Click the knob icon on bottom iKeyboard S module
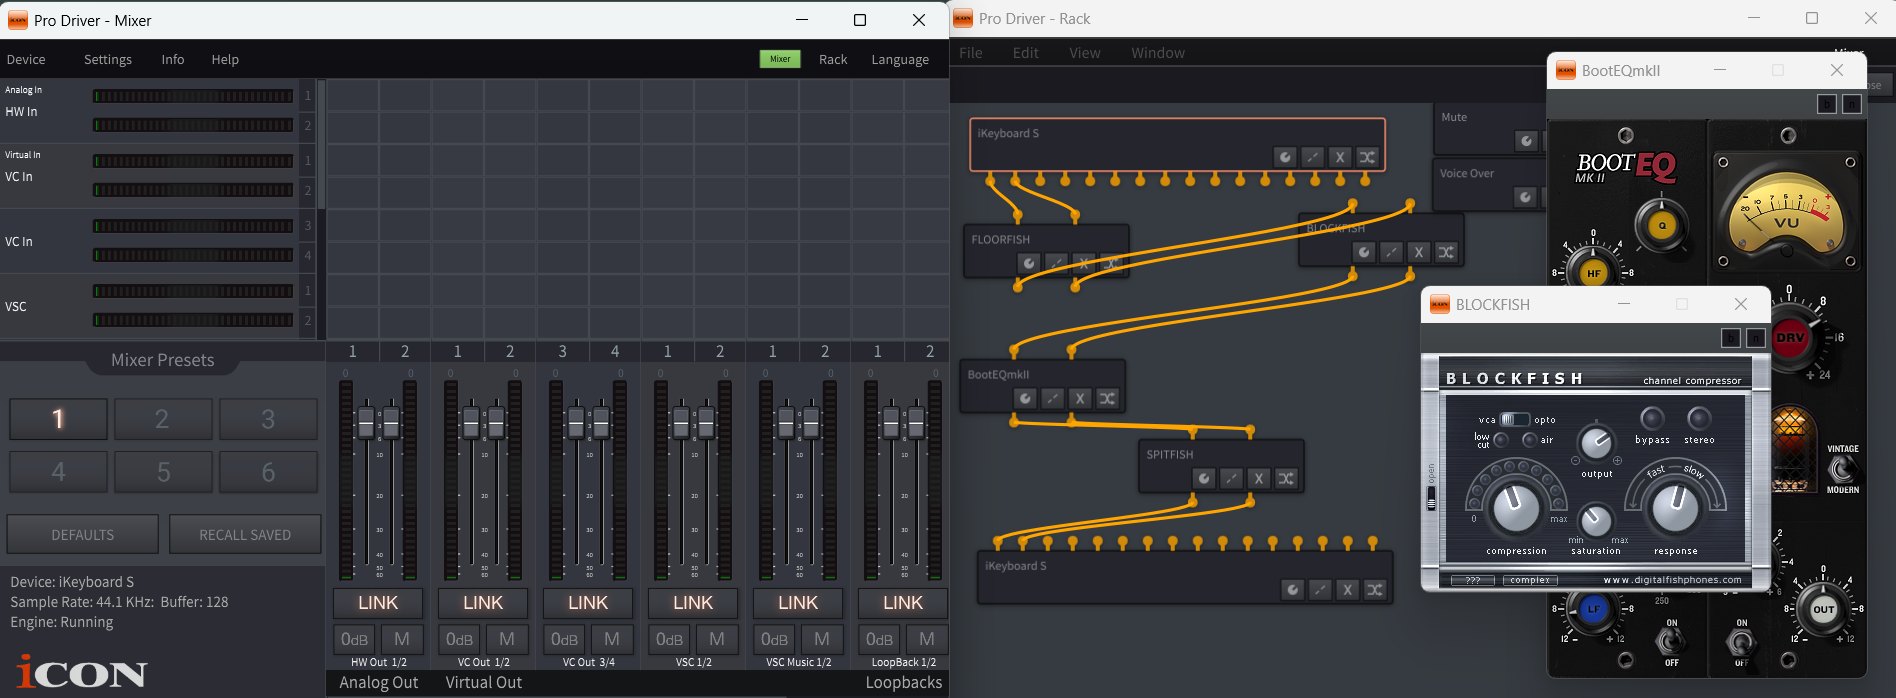The width and height of the screenshot is (1896, 698). (x=1293, y=590)
